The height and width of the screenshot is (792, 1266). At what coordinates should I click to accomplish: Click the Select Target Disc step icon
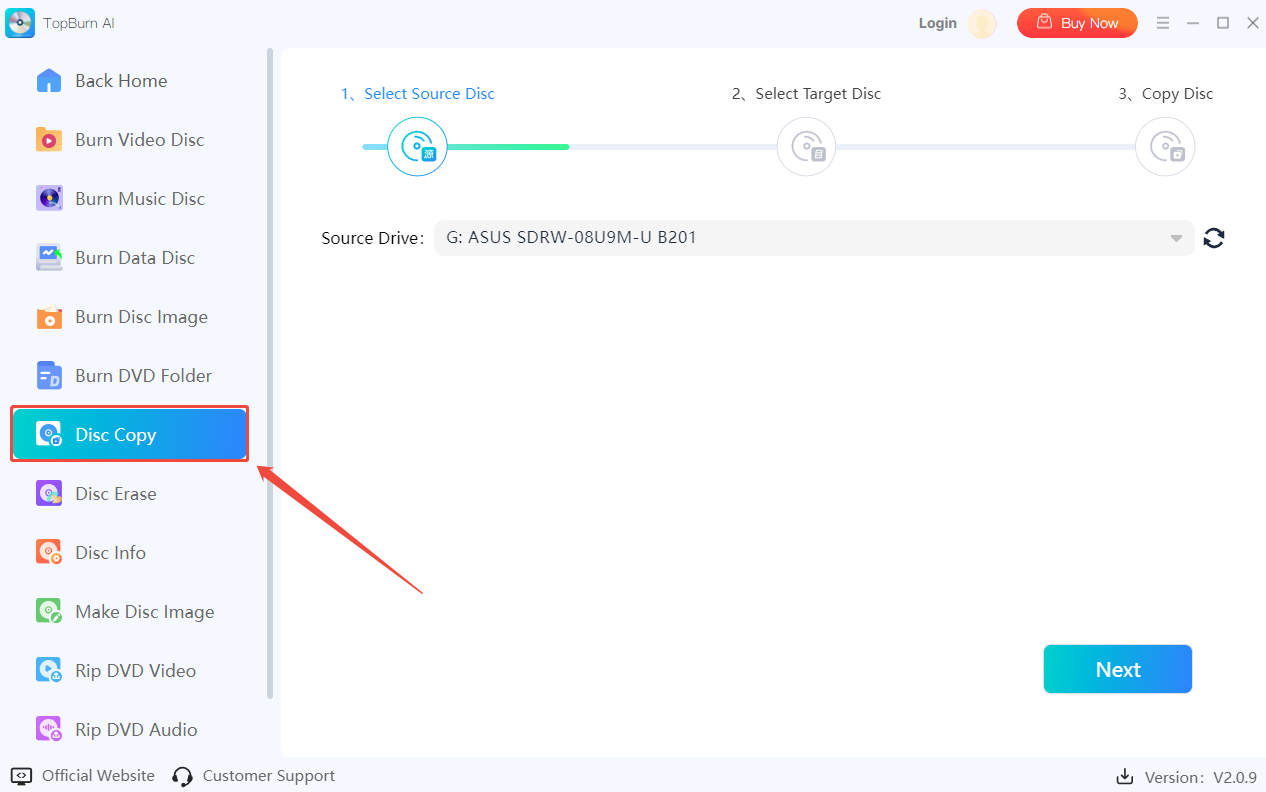pos(806,147)
